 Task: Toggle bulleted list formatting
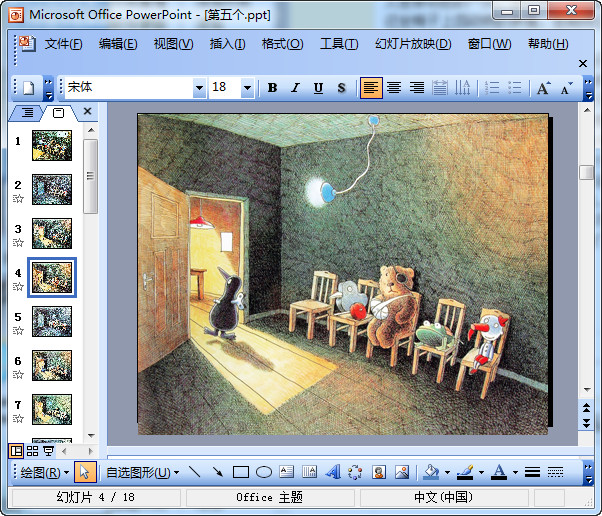pyautogui.click(x=515, y=88)
